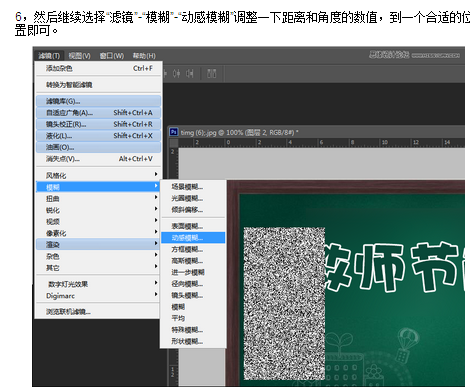Screen dimensions: 470x391
Task: Open the 滤镜(T) menu in menu bar
Action: pyautogui.click(x=49, y=56)
